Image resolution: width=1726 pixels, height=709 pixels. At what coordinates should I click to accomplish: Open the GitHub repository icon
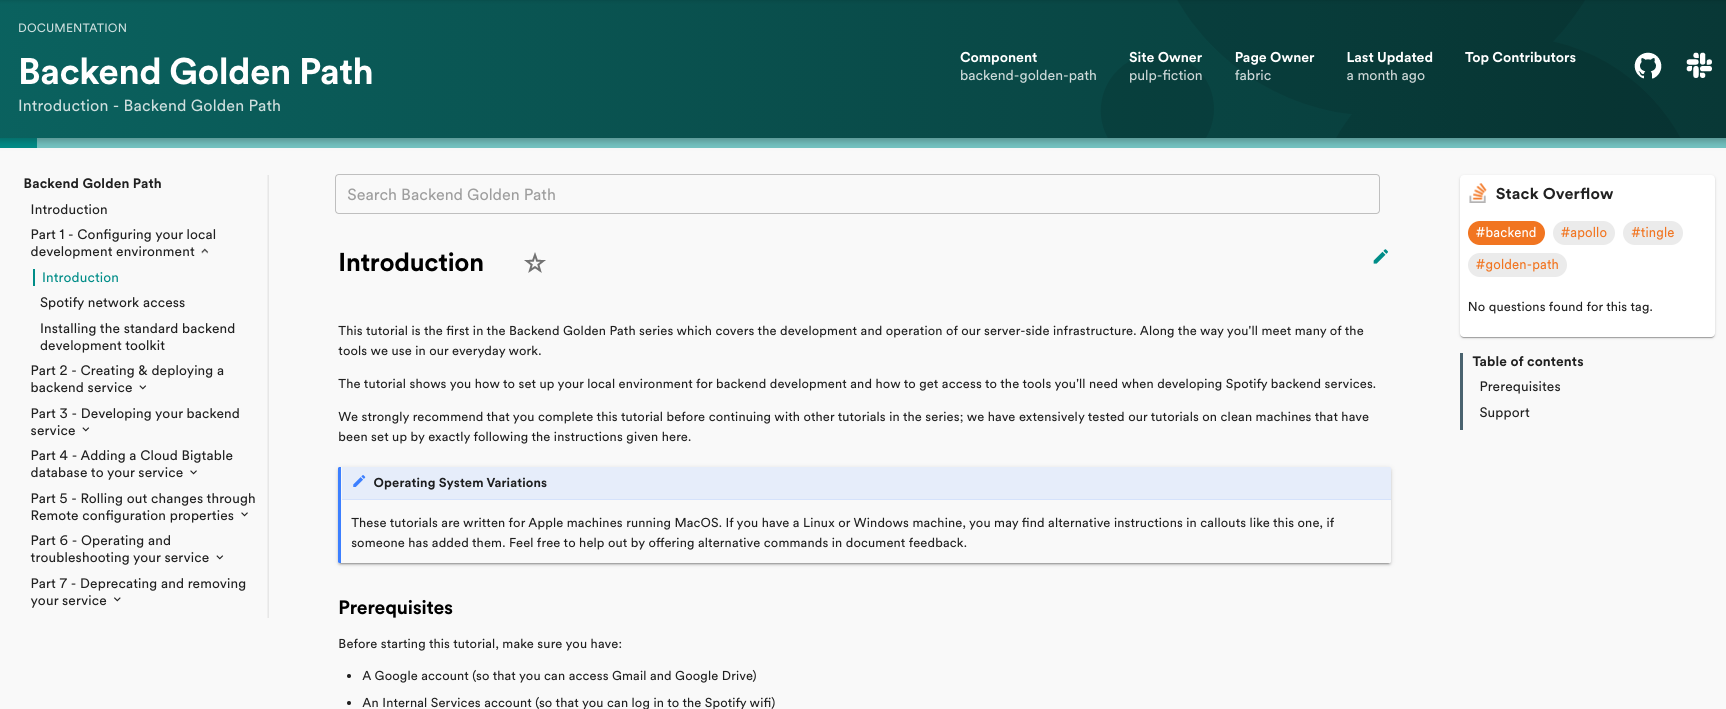click(x=1647, y=66)
